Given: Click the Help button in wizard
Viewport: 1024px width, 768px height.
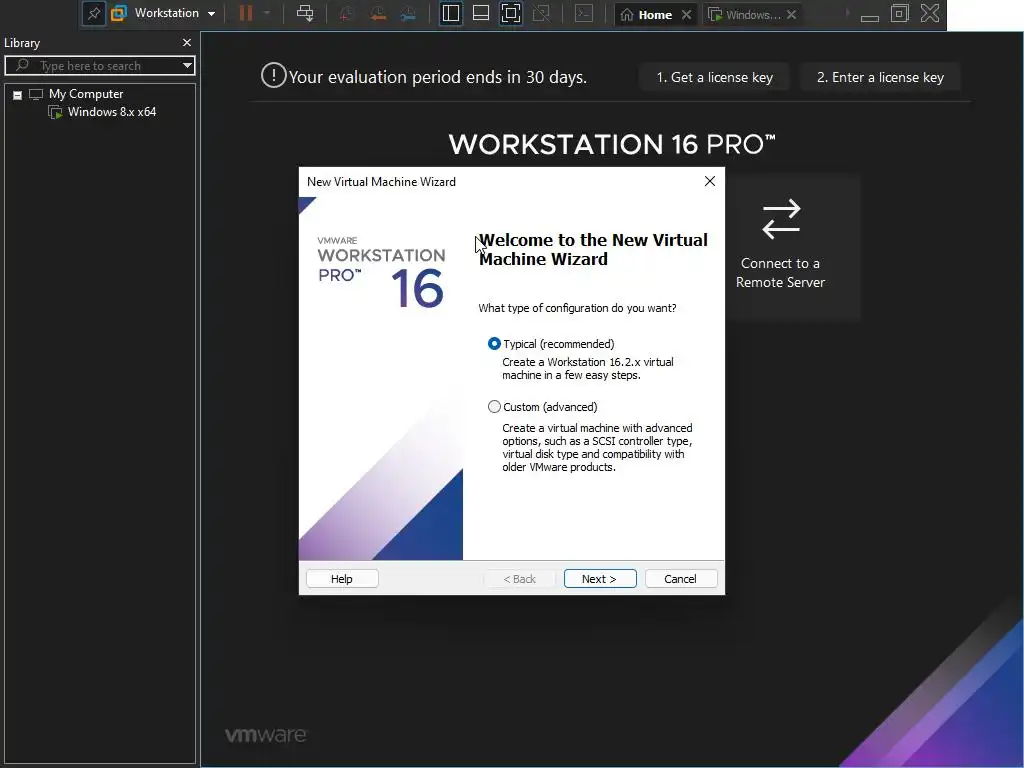Looking at the screenshot, I should tap(342, 579).
